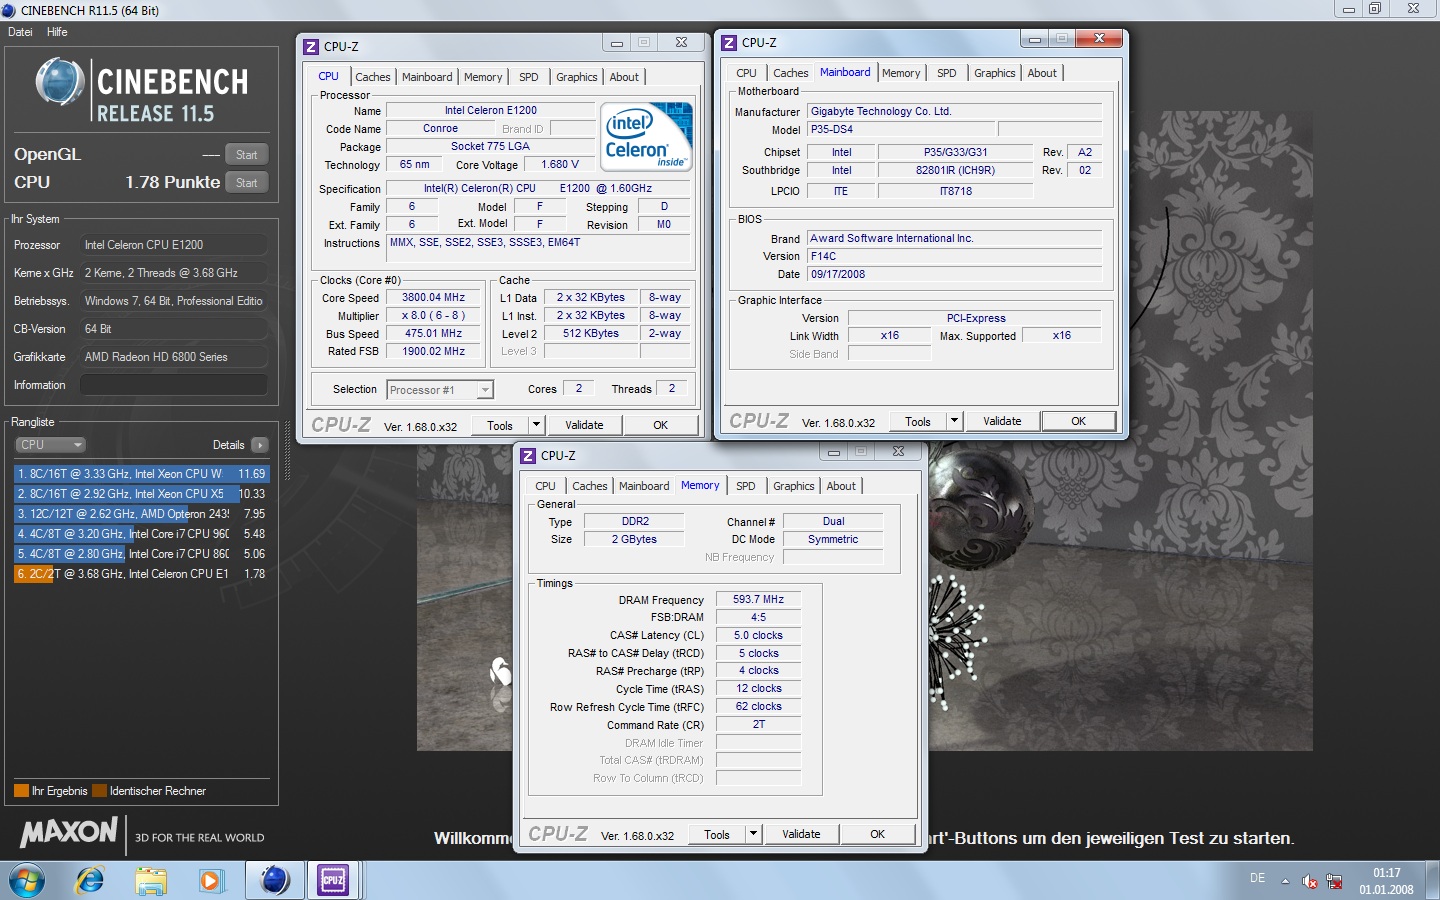Select rank 1 Xeon 3.33 GHz entry
This screenshot has height=900, width=1440.
tap(141, 474)
